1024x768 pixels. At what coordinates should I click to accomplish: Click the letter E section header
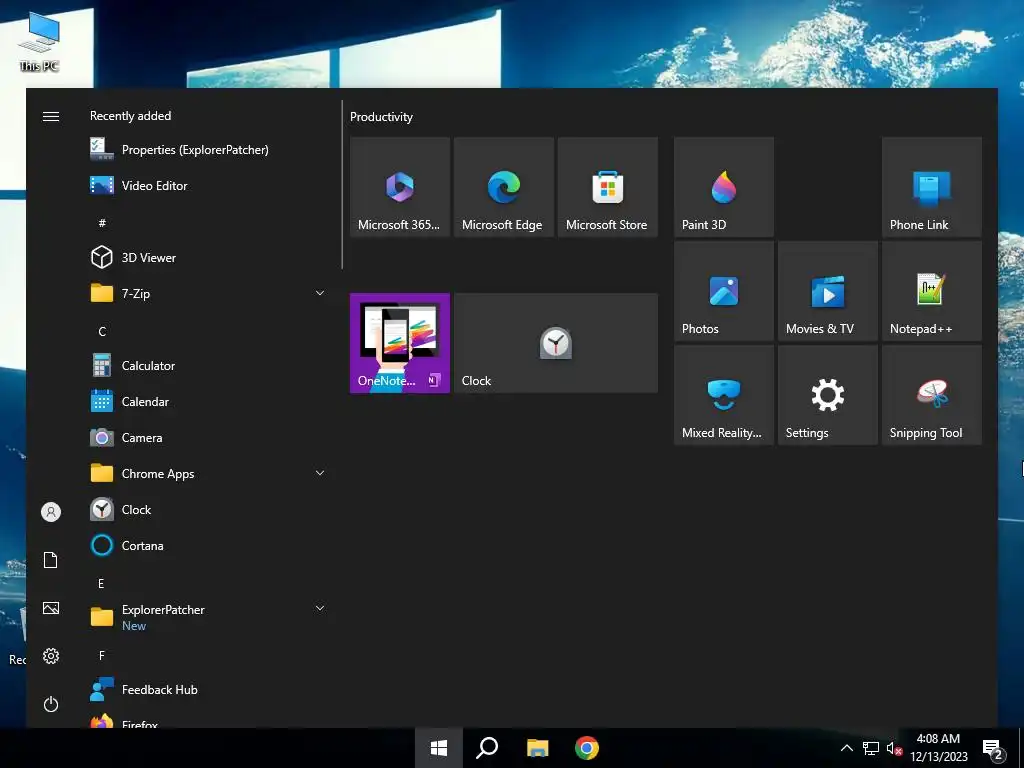click(101, 583)
